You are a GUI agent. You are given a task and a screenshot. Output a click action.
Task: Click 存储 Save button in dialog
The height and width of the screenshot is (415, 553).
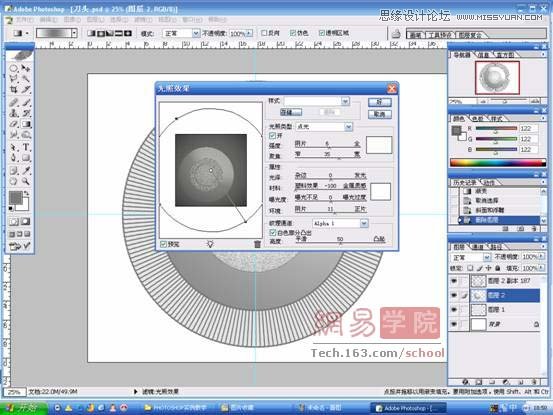pyautogui.click(x=291, y=112)
